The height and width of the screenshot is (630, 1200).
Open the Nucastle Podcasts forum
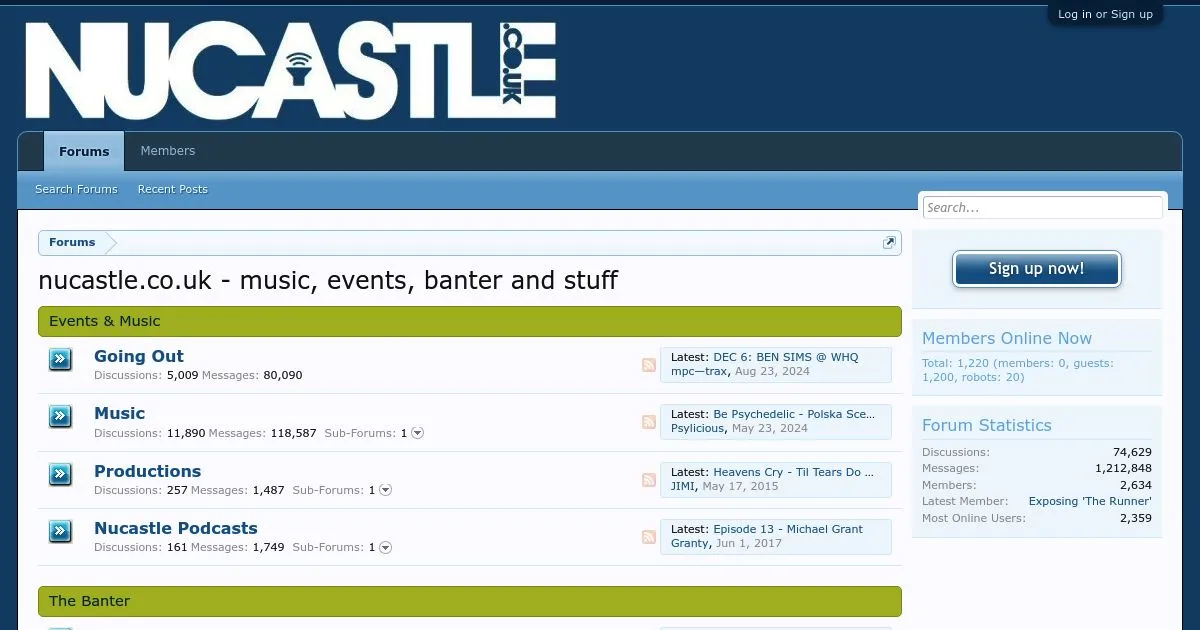pos(176,528)
